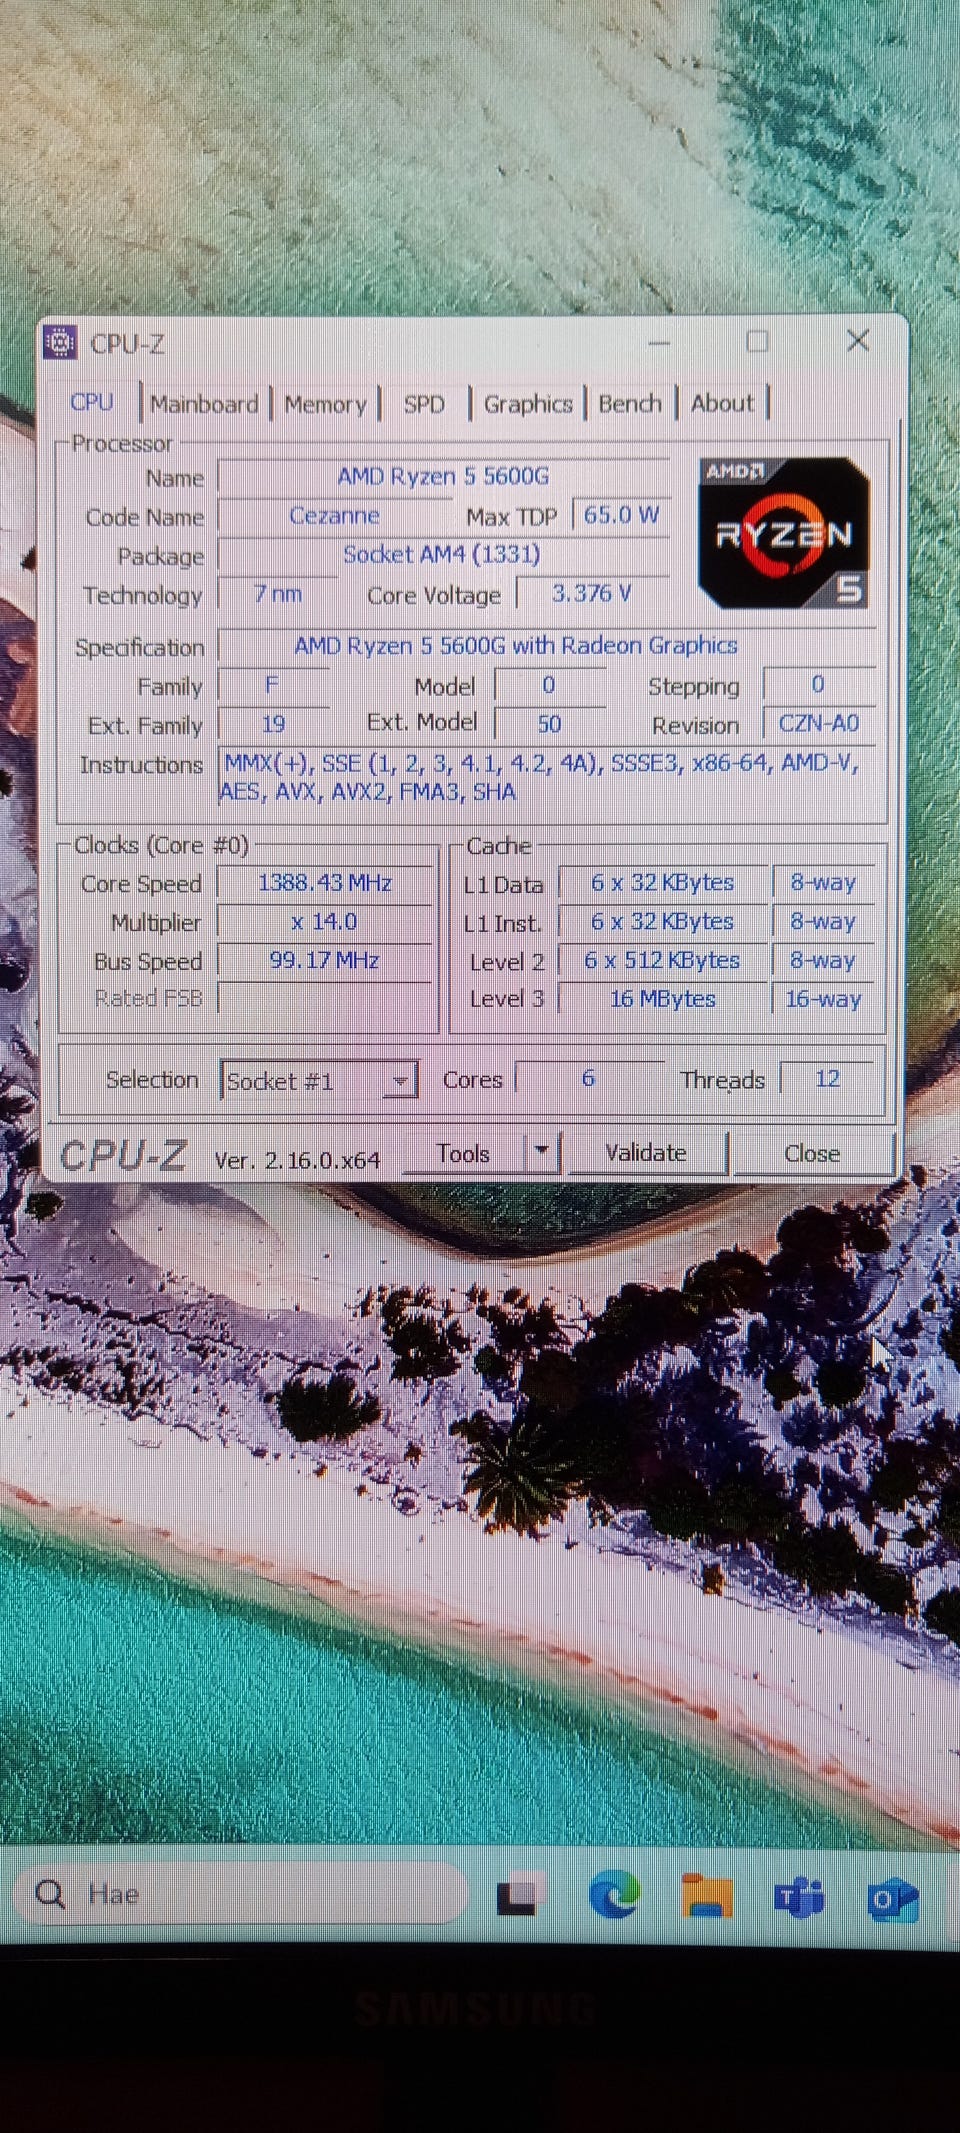Viewport: 960px width, 2133px height.
Task: Click the Threads value '12'
Action: (x=827, y=1079)
